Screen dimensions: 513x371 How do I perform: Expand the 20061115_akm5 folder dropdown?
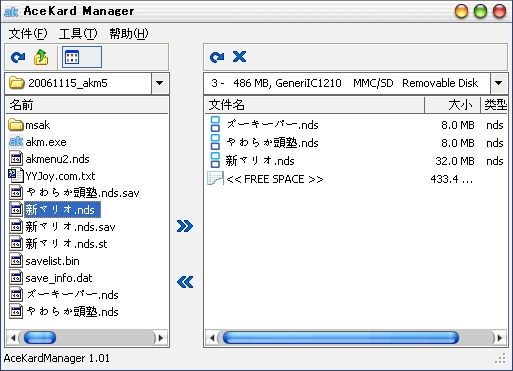coord(160,83)
